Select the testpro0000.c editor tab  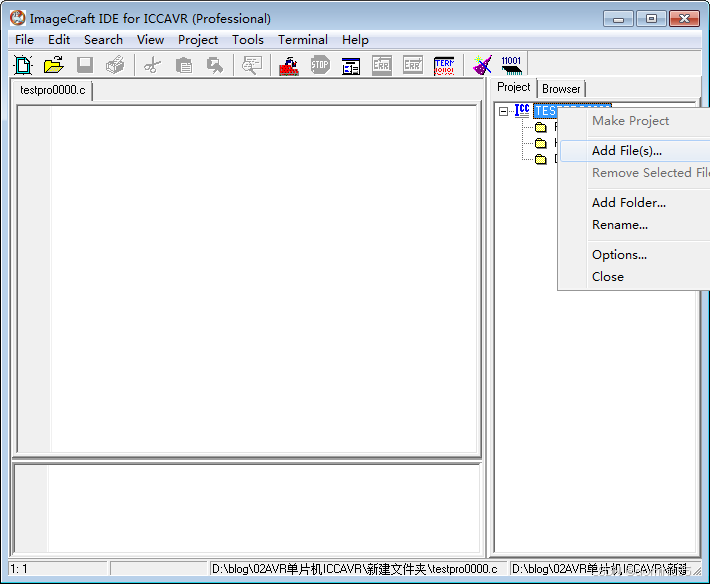[x=53, y=90]
